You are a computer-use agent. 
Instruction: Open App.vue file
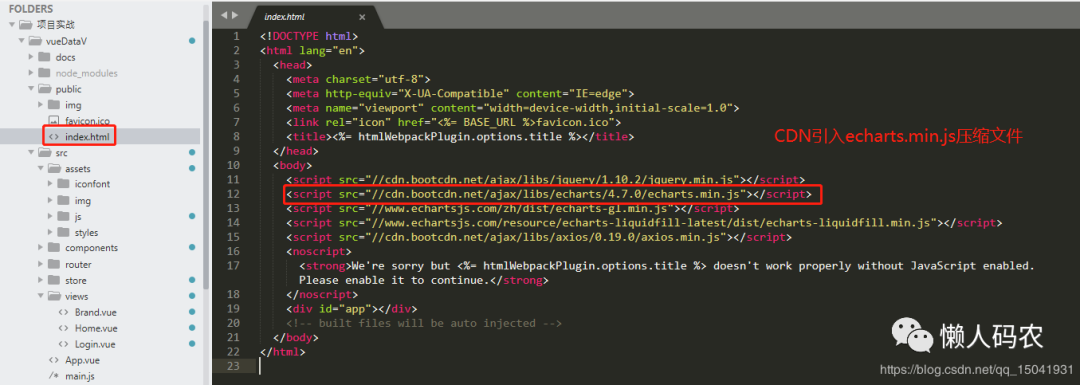click(x=83, y=360)
